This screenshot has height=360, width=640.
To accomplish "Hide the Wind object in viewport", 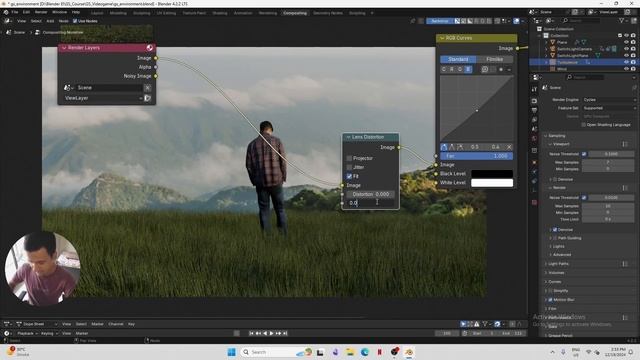I will [x=626, y=69].
